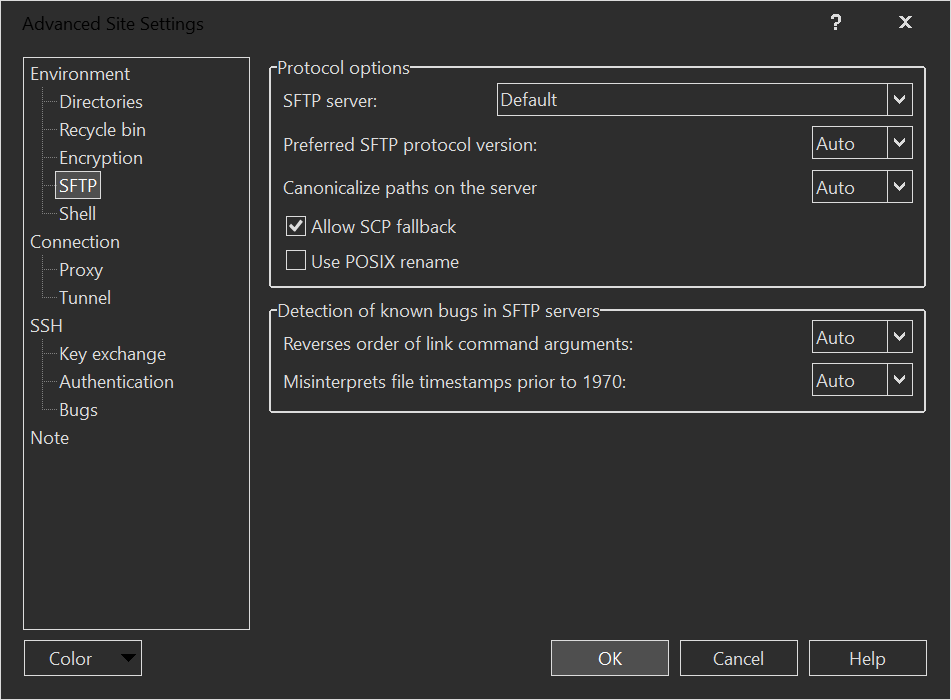Open the SFTP server dropdown

click(x=704, y=99)
